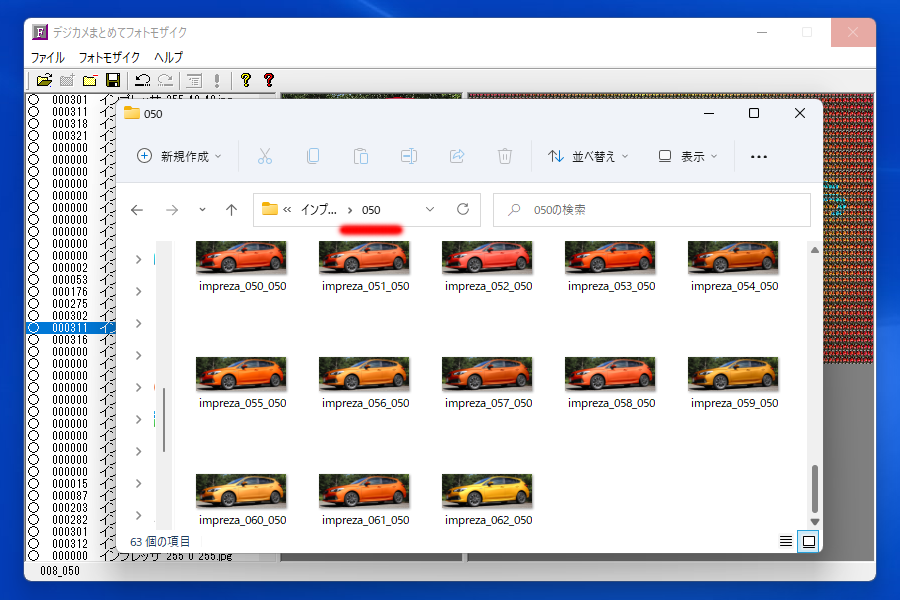900x600 pixels.
Task: Click the redo arrow in mosaic toolbar
Action: pyautogui.click(x=165, y=80)
